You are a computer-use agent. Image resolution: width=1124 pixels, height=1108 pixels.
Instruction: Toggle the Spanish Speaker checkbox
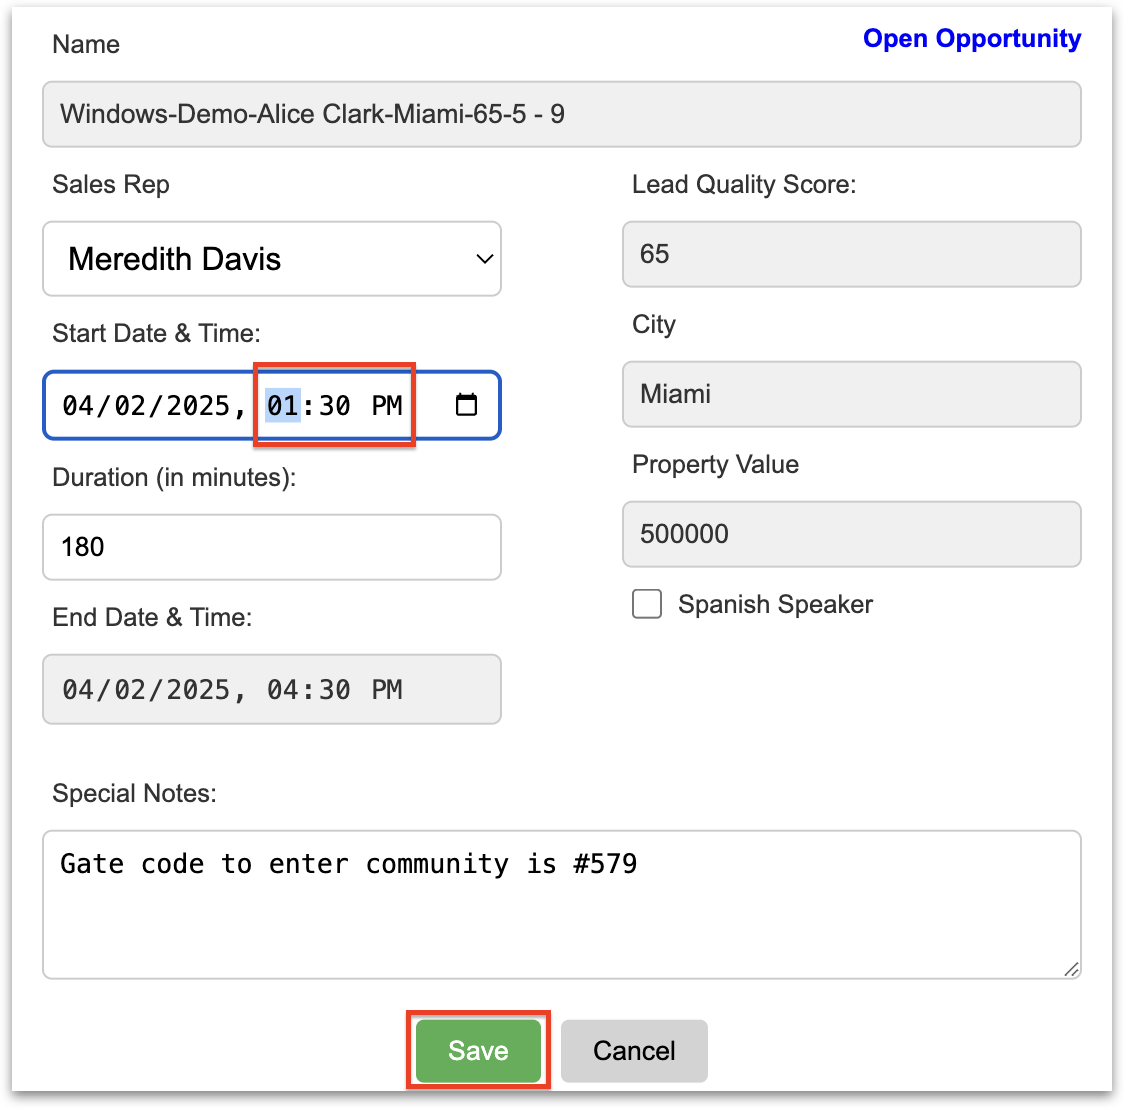tap(647, 604)
